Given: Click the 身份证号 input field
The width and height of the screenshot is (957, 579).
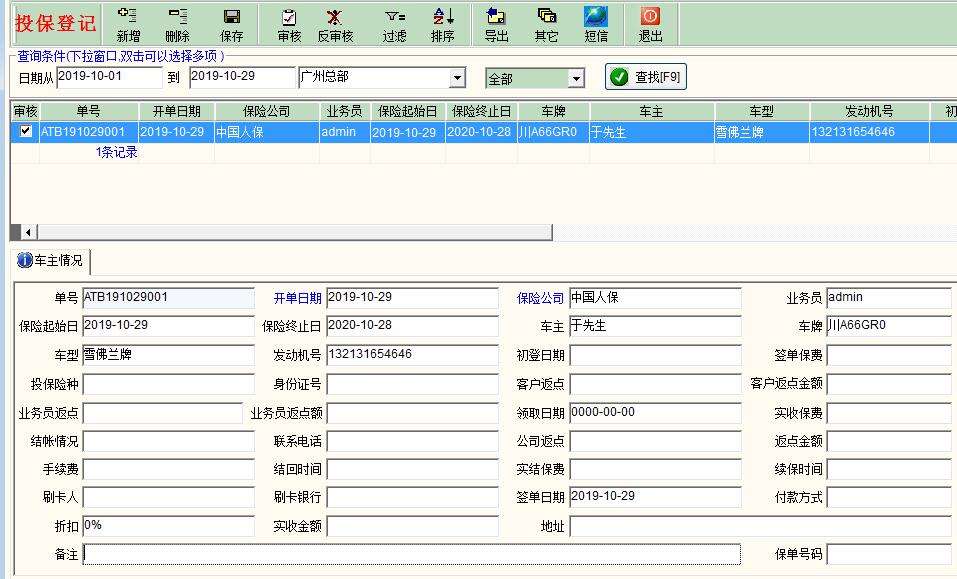Looking at the screenshot, I should tap(412, 384).
